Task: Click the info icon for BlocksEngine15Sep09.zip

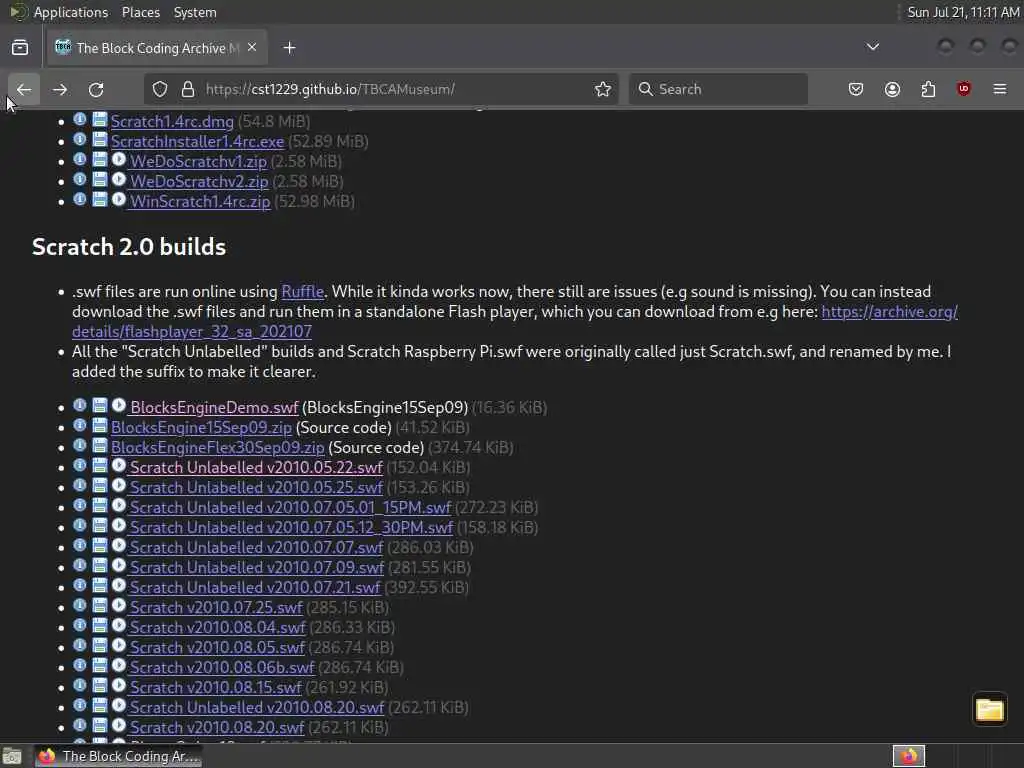Action: pyautogui.click(x=80, y=426)
